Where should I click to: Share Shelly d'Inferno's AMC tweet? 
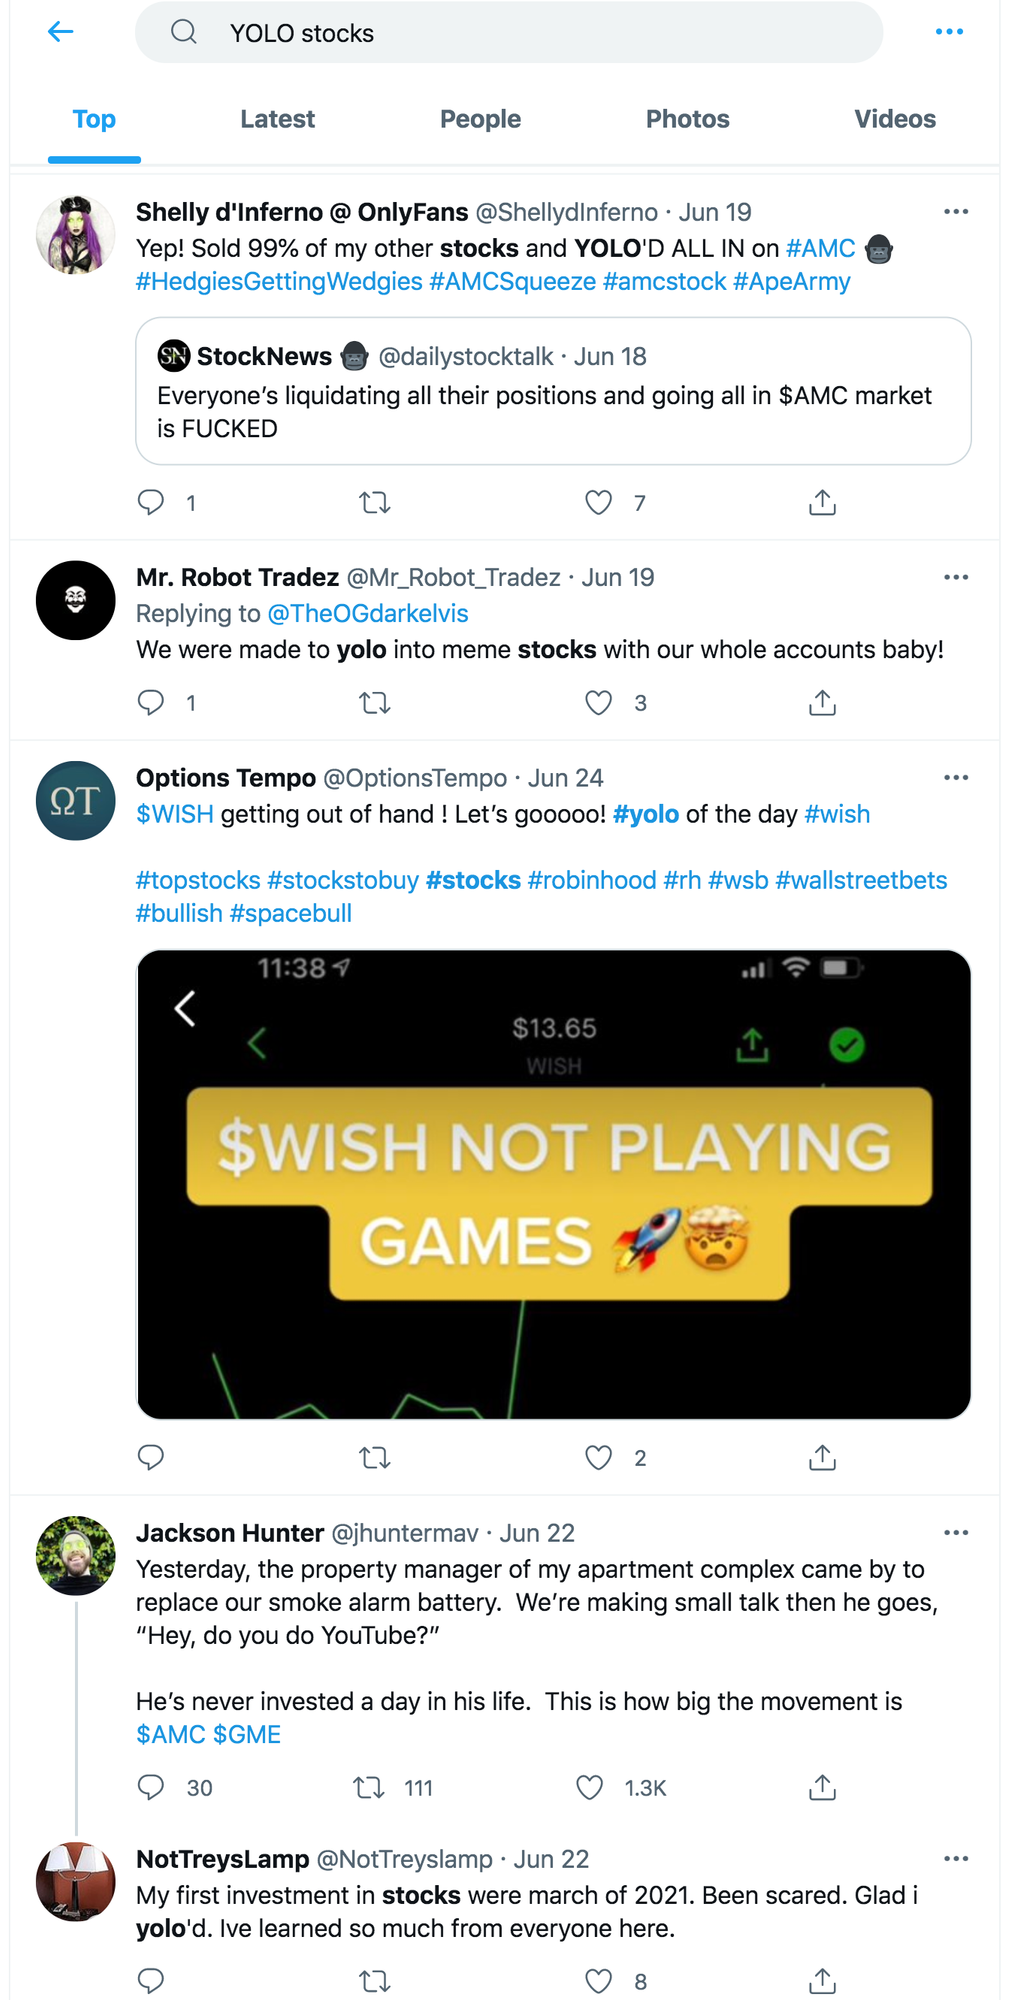821,503
